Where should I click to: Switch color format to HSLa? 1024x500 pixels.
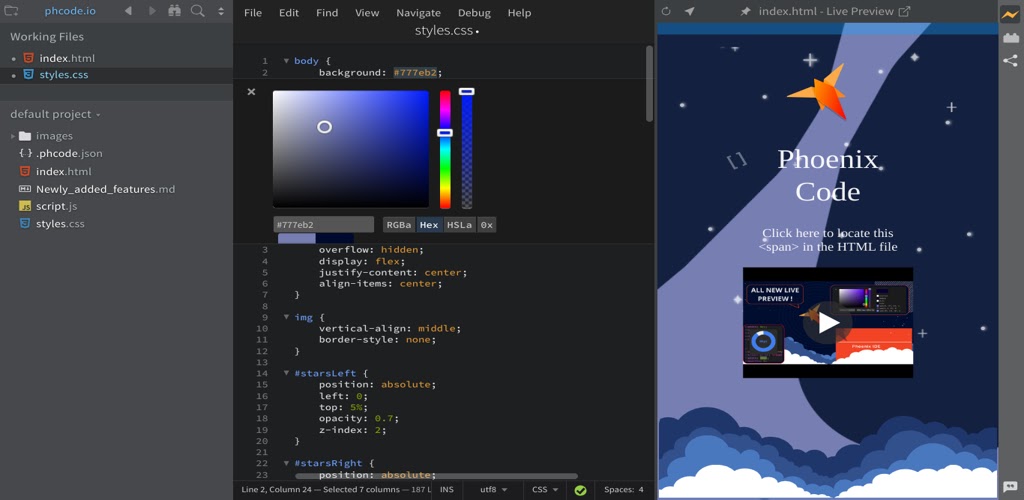click(460, 225)
